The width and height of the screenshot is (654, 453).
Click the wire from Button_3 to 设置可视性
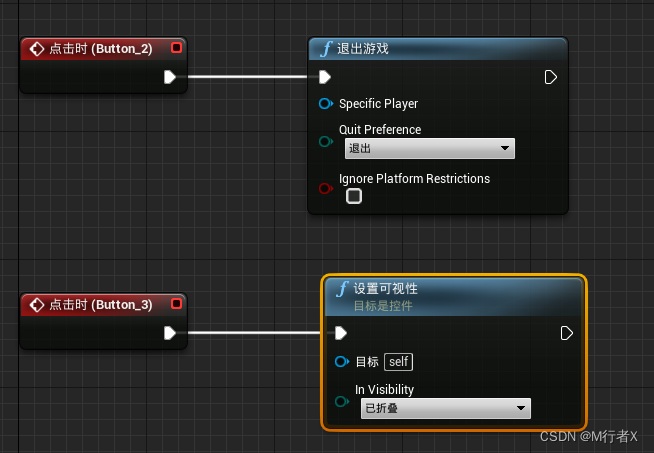point(254,333)
